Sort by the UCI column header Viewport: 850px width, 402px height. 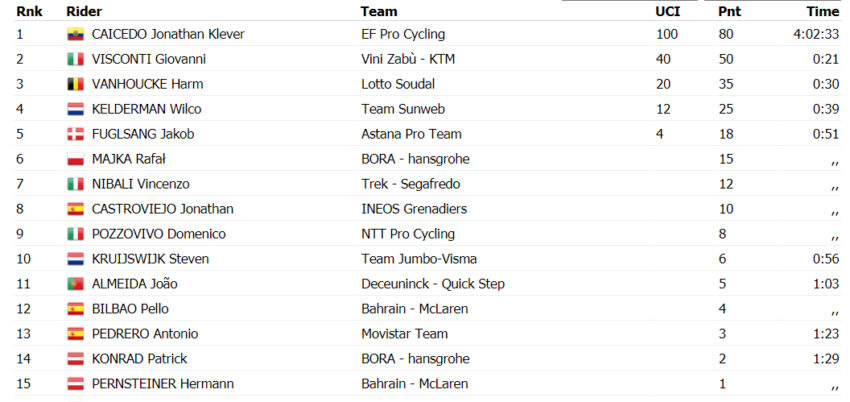667,11
